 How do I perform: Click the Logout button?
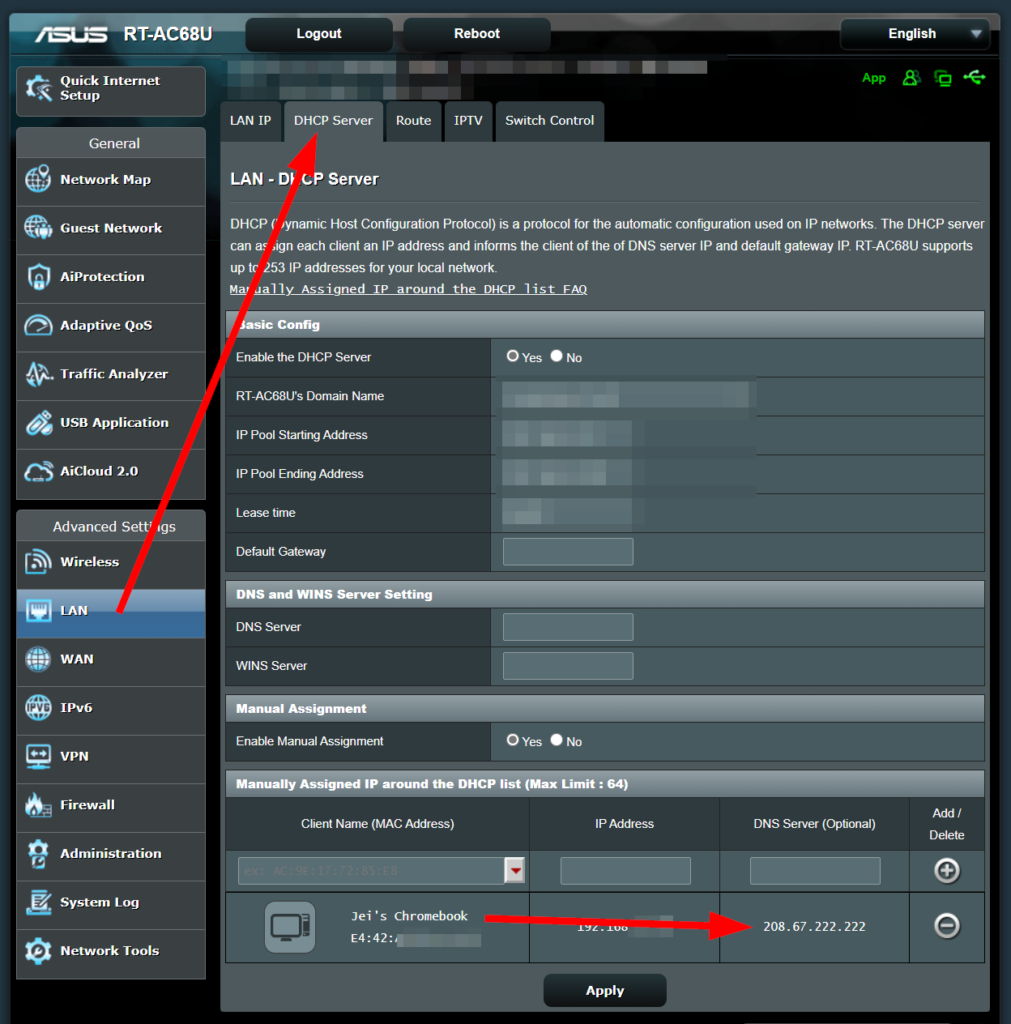pyautogui.click(x=319, y=34)
